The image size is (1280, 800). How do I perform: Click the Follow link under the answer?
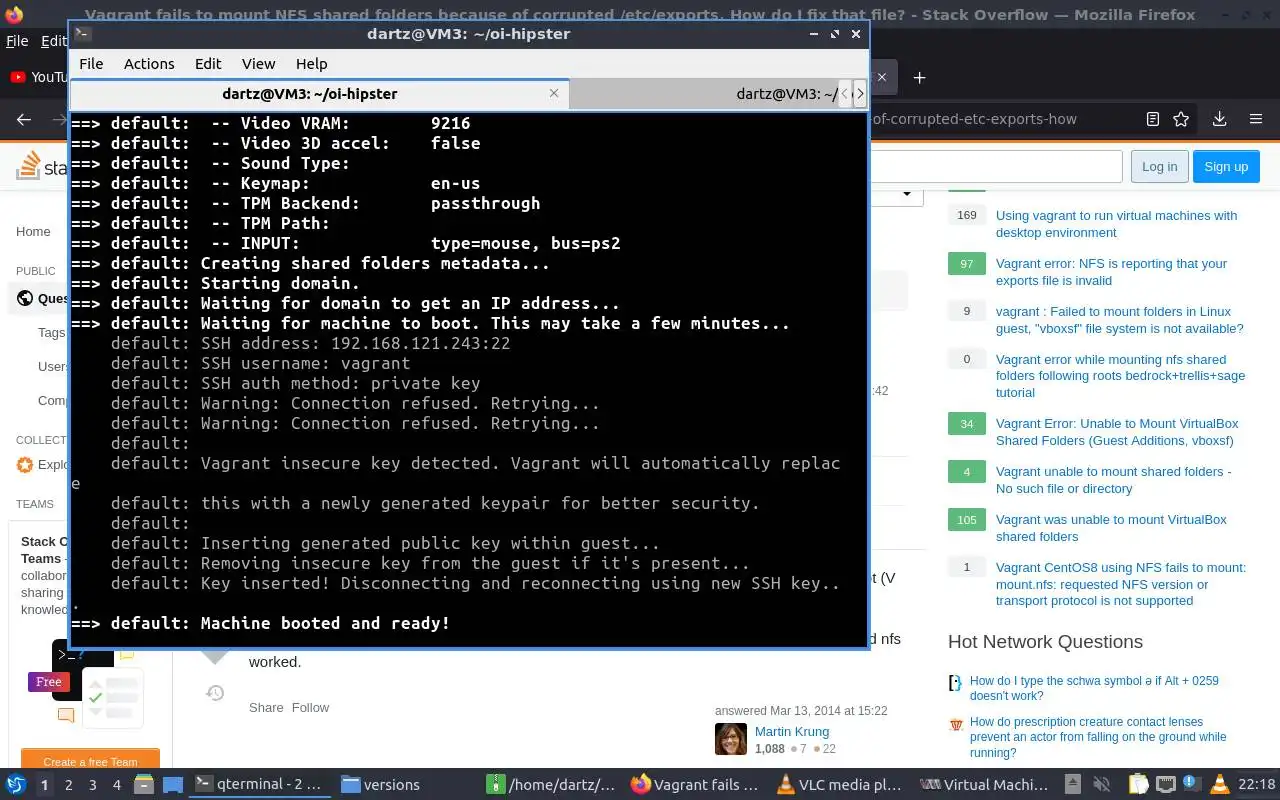[x=310, y=707]
